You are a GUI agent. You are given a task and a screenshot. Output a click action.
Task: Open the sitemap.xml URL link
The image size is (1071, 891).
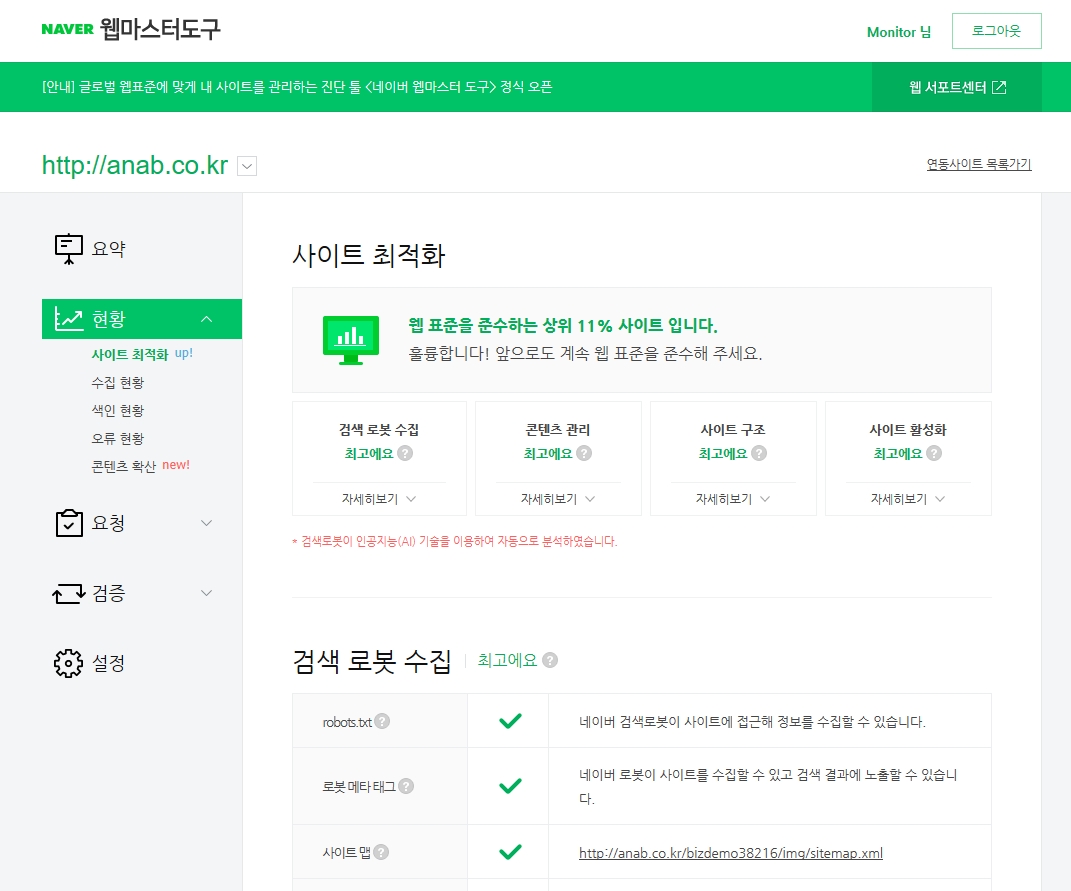point(730,853)
